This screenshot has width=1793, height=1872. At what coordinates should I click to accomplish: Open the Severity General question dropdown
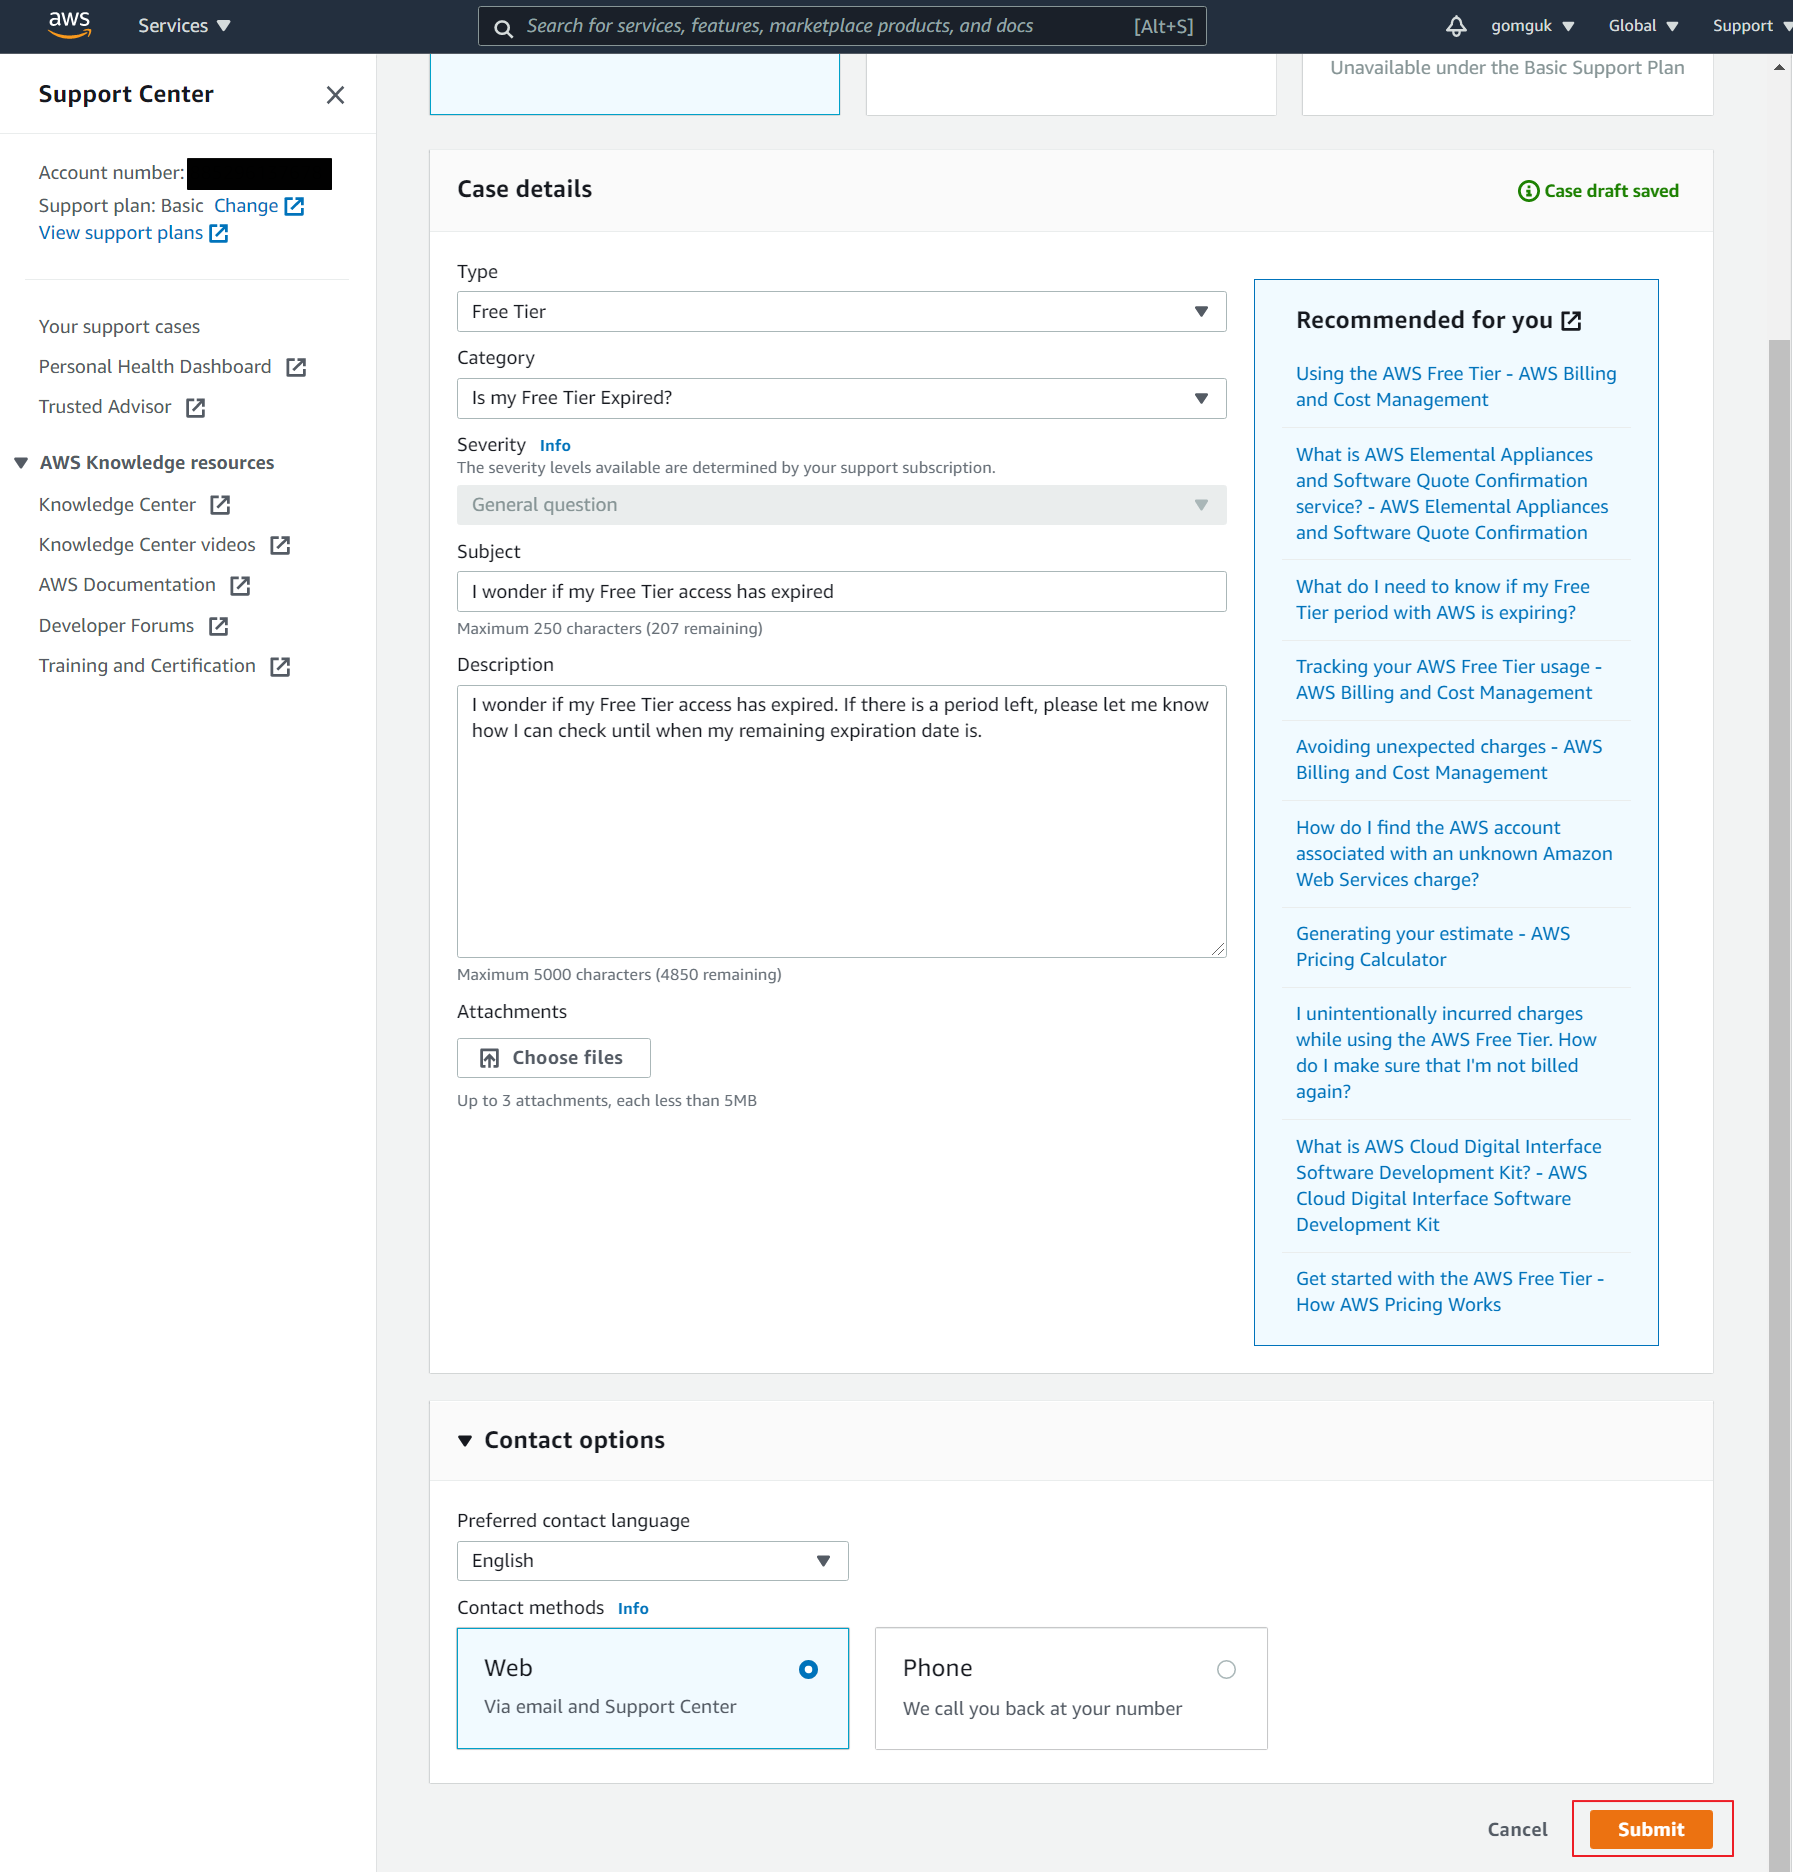(x=841, y=505)
